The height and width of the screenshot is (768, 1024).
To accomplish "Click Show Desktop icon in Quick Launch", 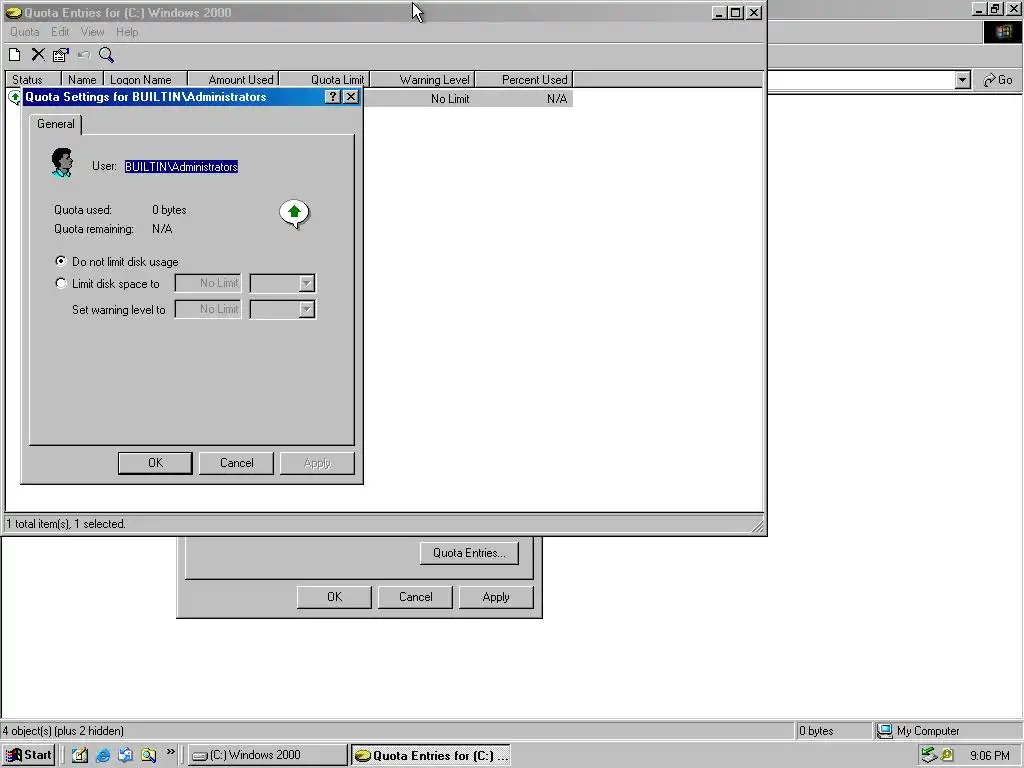I will [x=80, y=755].
